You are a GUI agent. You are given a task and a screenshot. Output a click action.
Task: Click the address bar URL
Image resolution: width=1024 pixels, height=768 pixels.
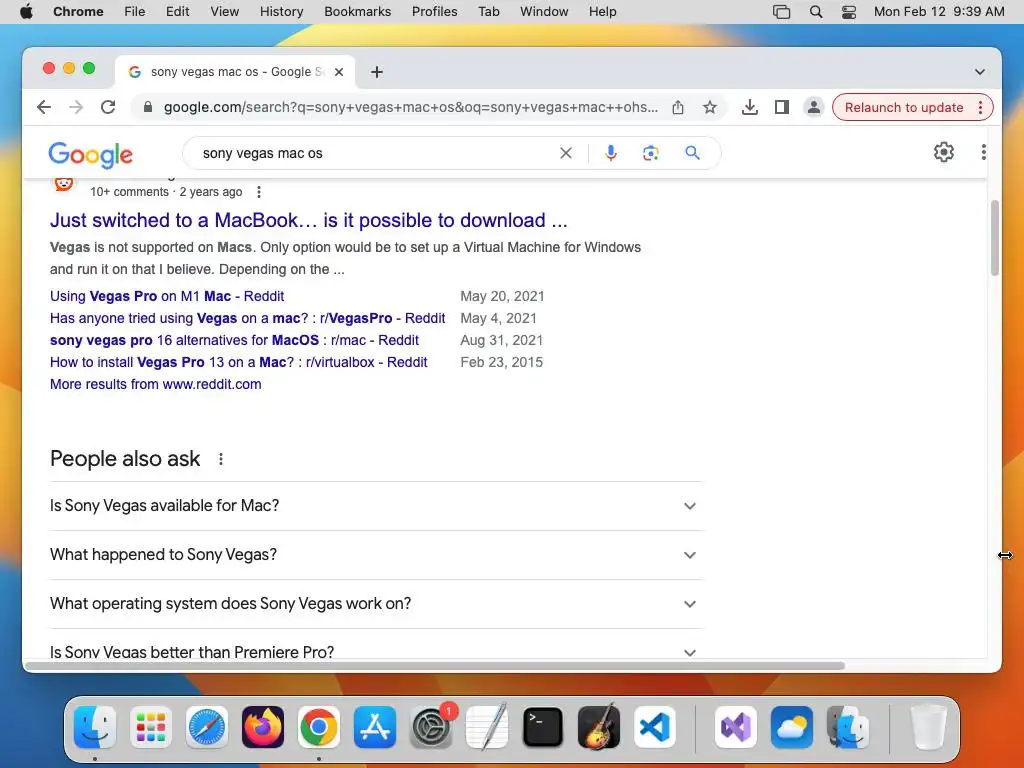tap(410, 107)
